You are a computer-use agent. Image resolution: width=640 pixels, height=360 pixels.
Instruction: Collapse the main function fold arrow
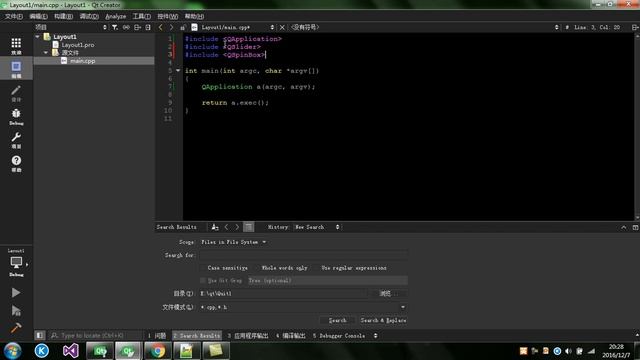178,71
